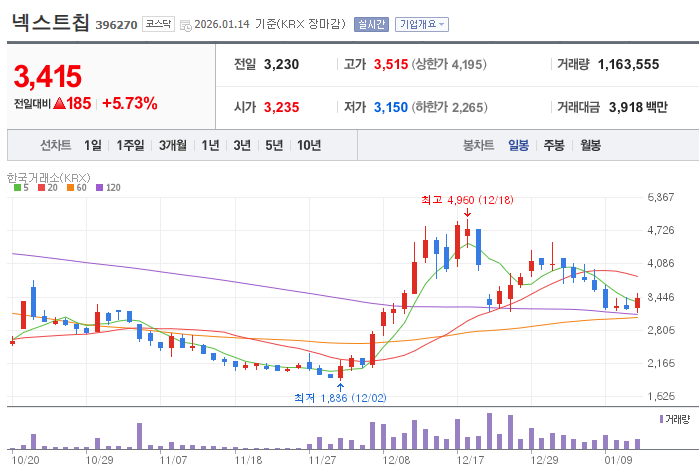Click the previous close value 3,230

[281, 65]
